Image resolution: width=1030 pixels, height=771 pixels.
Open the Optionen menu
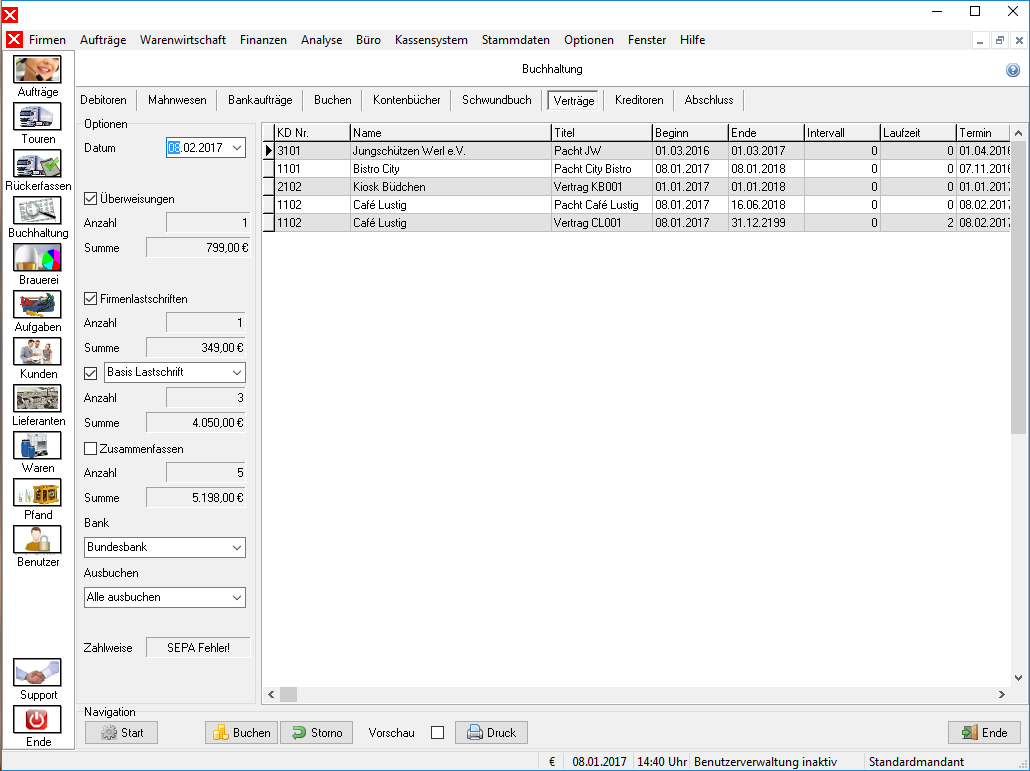(589, 40)
